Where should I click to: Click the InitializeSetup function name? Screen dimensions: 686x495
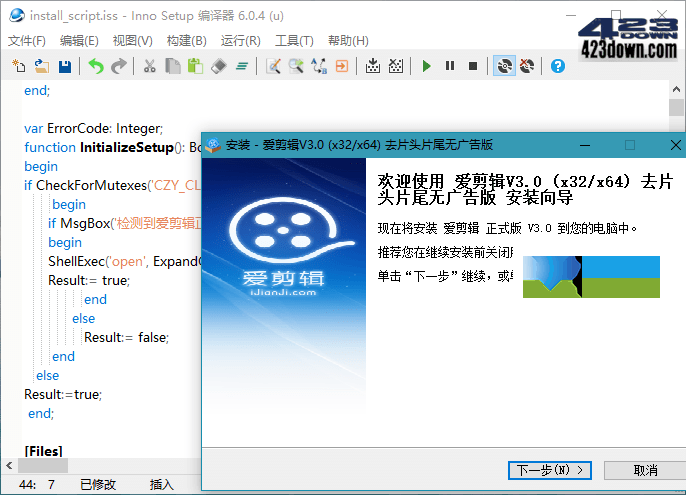pyautogui.click(x=127, y=147)
